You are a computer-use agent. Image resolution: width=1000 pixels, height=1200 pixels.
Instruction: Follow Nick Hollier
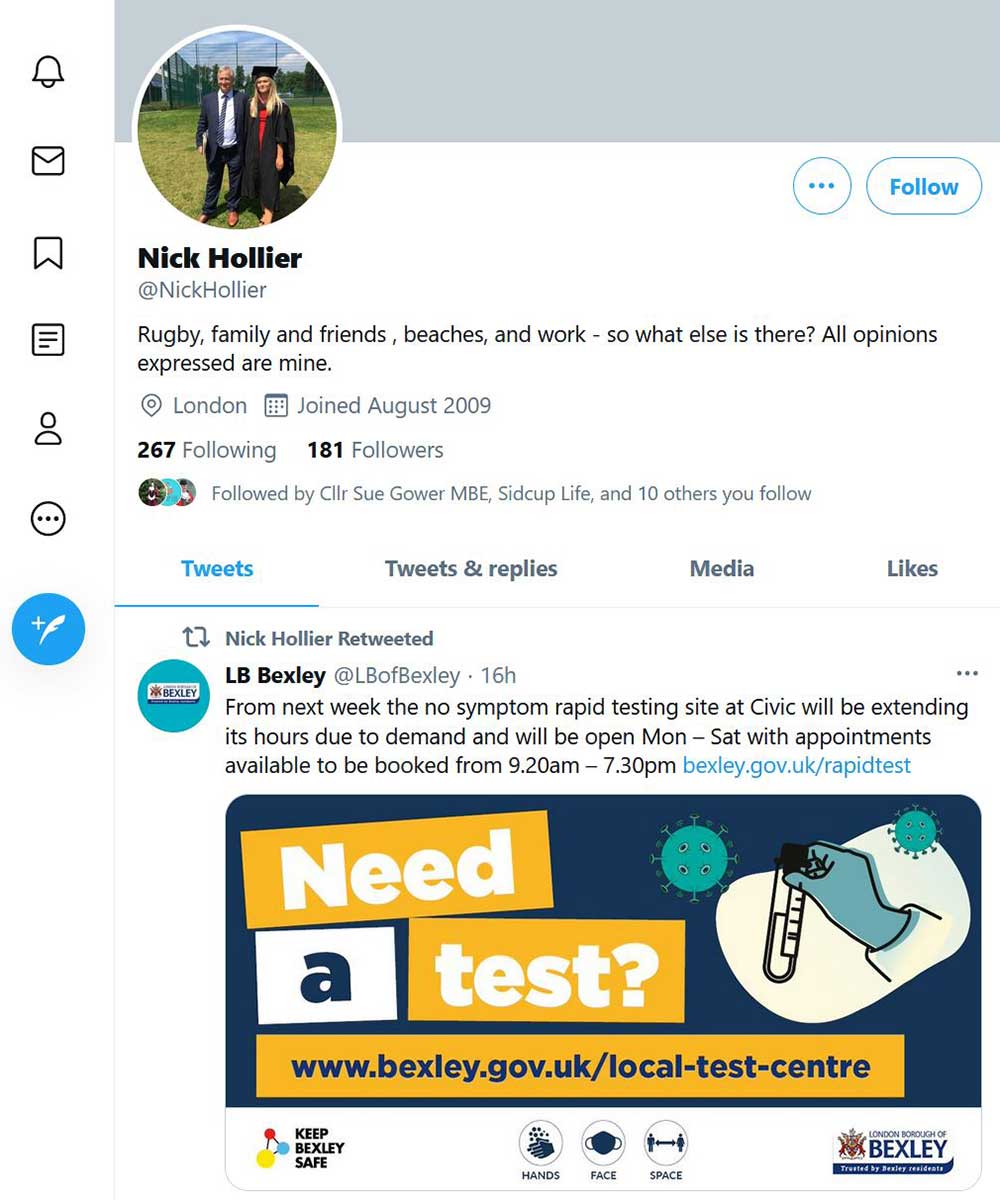[x=923, y=186]
